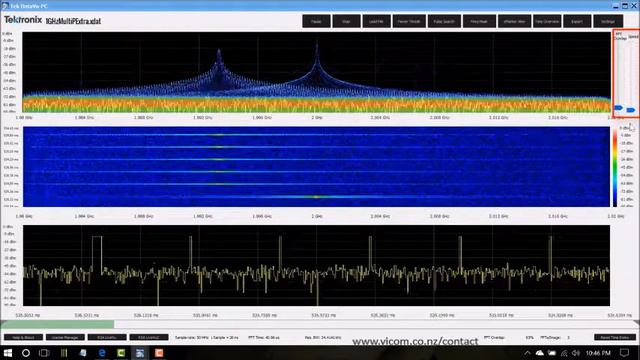Click the OneDrive cloud tray icon

pyautogui.click(x=540, y=353)
